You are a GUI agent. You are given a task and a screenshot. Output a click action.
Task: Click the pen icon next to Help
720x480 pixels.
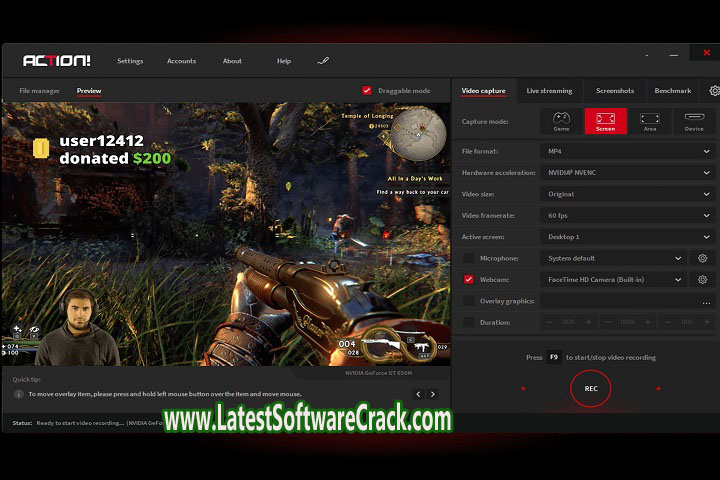[x=323, y=61]
